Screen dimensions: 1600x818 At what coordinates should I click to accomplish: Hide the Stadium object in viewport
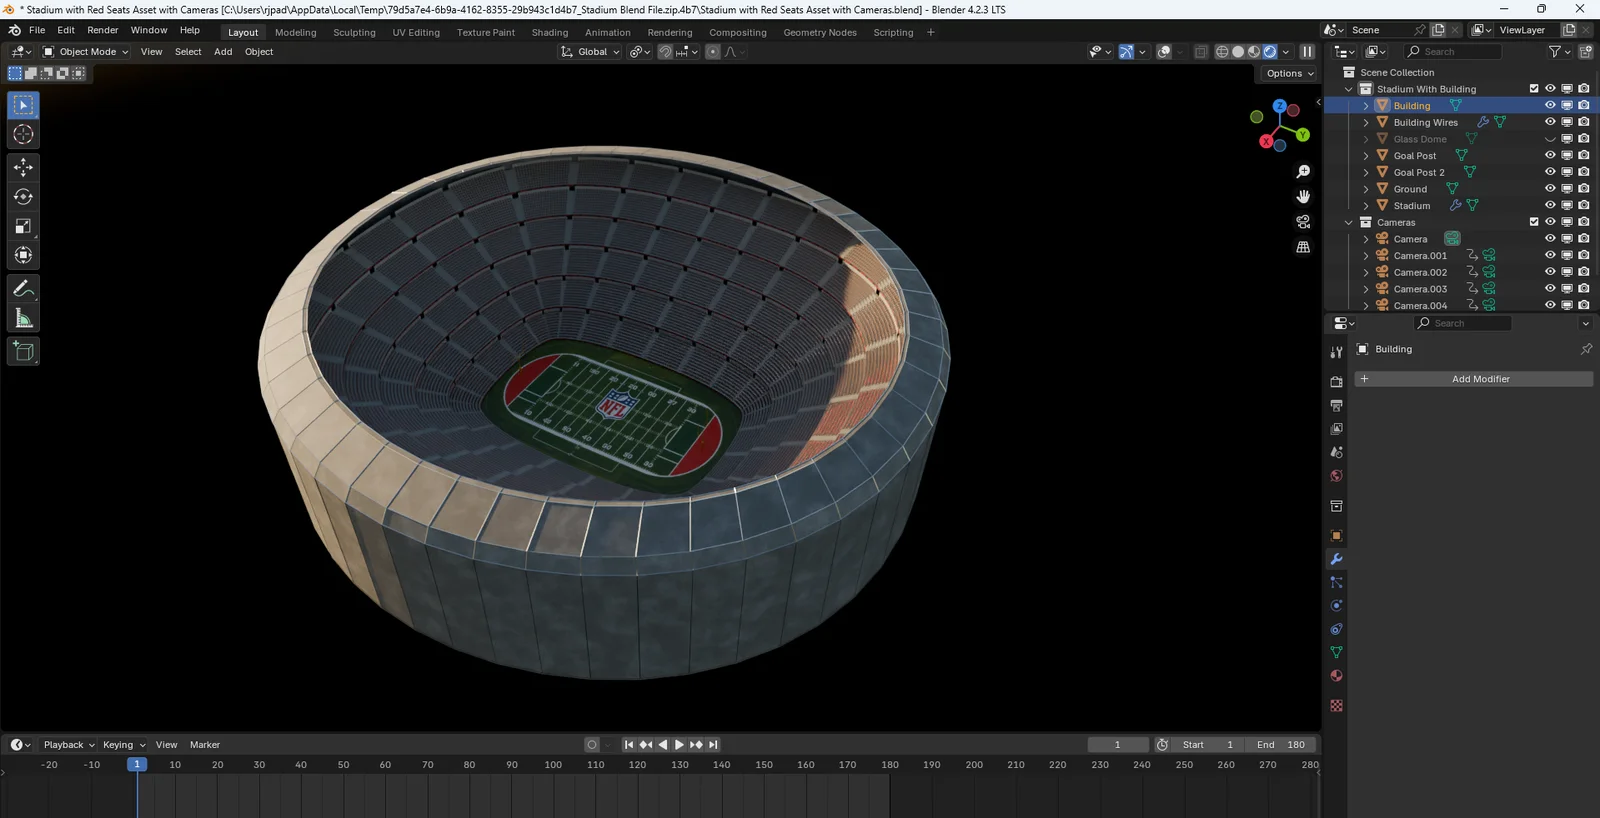pos(1550,205)
